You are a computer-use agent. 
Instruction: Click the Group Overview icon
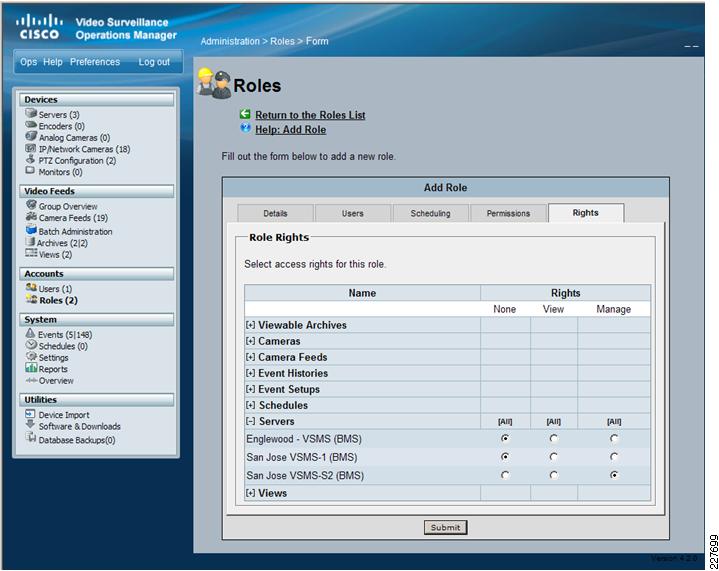pyautogui.click(x=31, y=205)
